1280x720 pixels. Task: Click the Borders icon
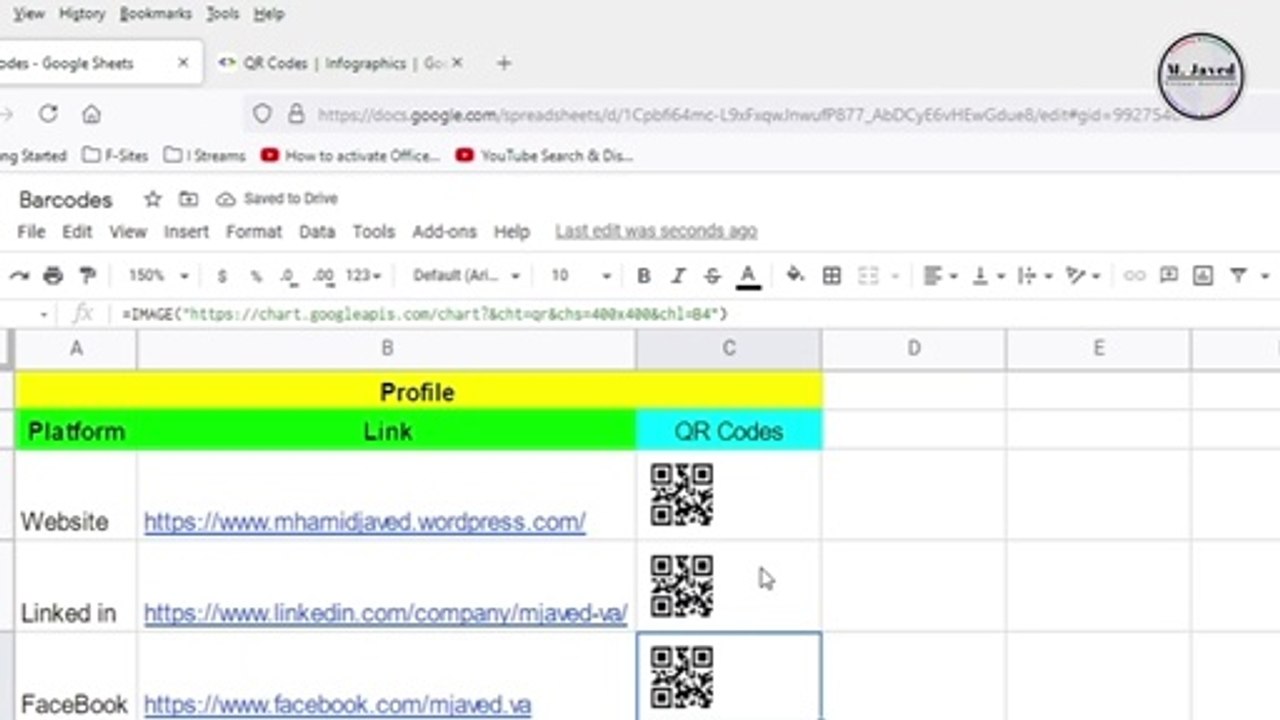[831, 275]
